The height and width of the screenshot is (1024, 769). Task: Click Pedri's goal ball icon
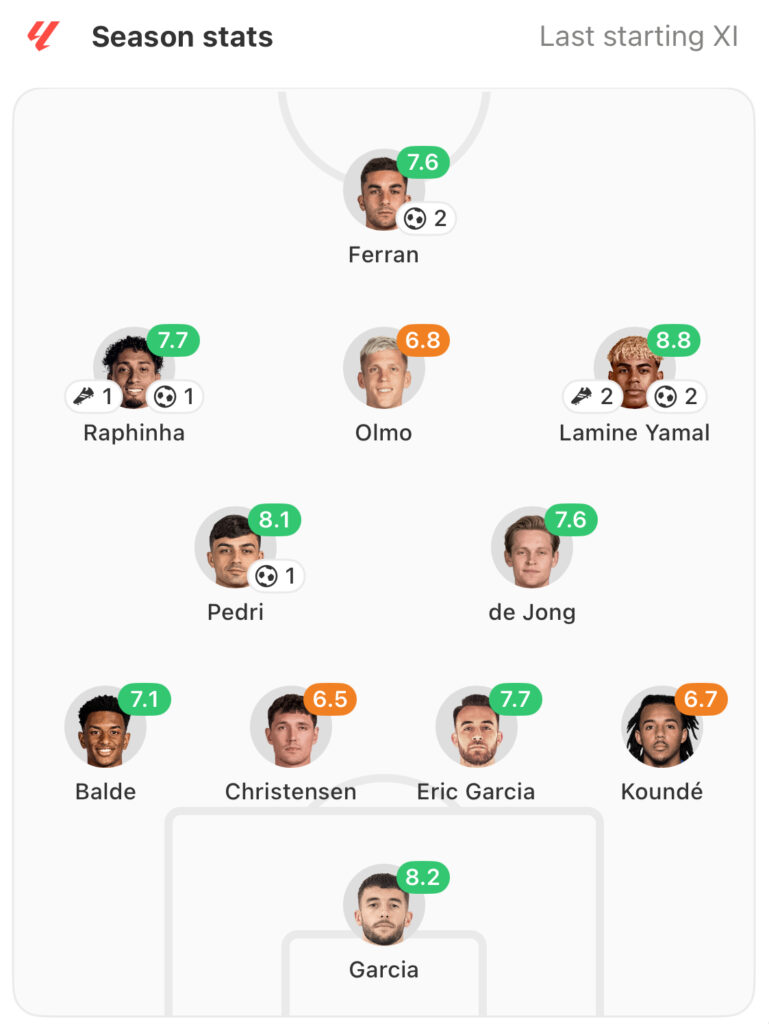266,576
